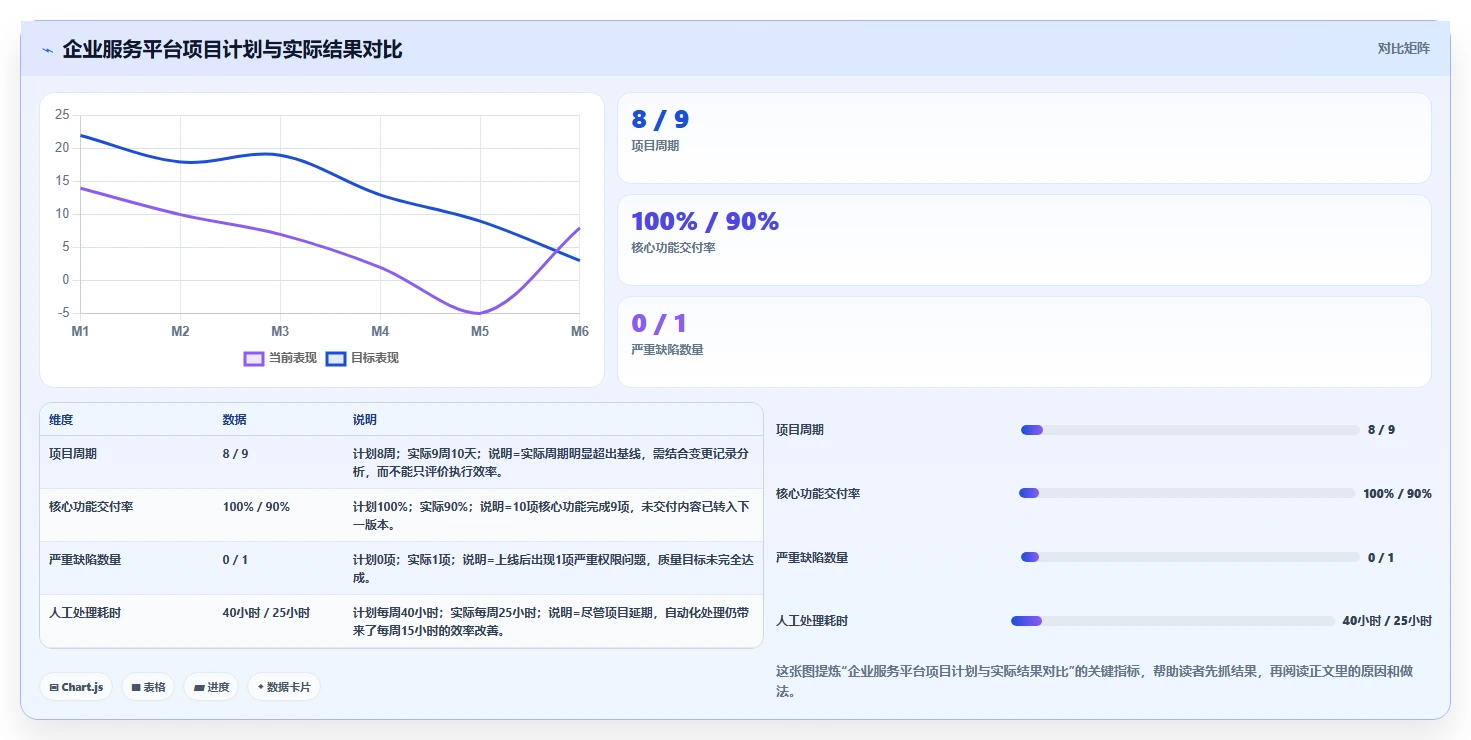Click the 数据 column header in the table

pyautogui.click(x=234, y=420)
